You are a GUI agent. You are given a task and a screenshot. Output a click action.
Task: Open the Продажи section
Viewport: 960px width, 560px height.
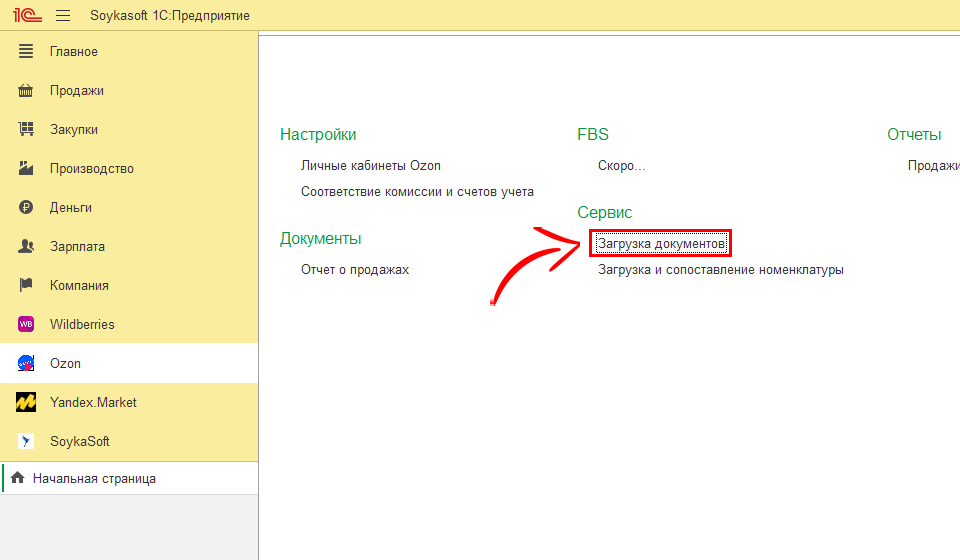point(129,91)
